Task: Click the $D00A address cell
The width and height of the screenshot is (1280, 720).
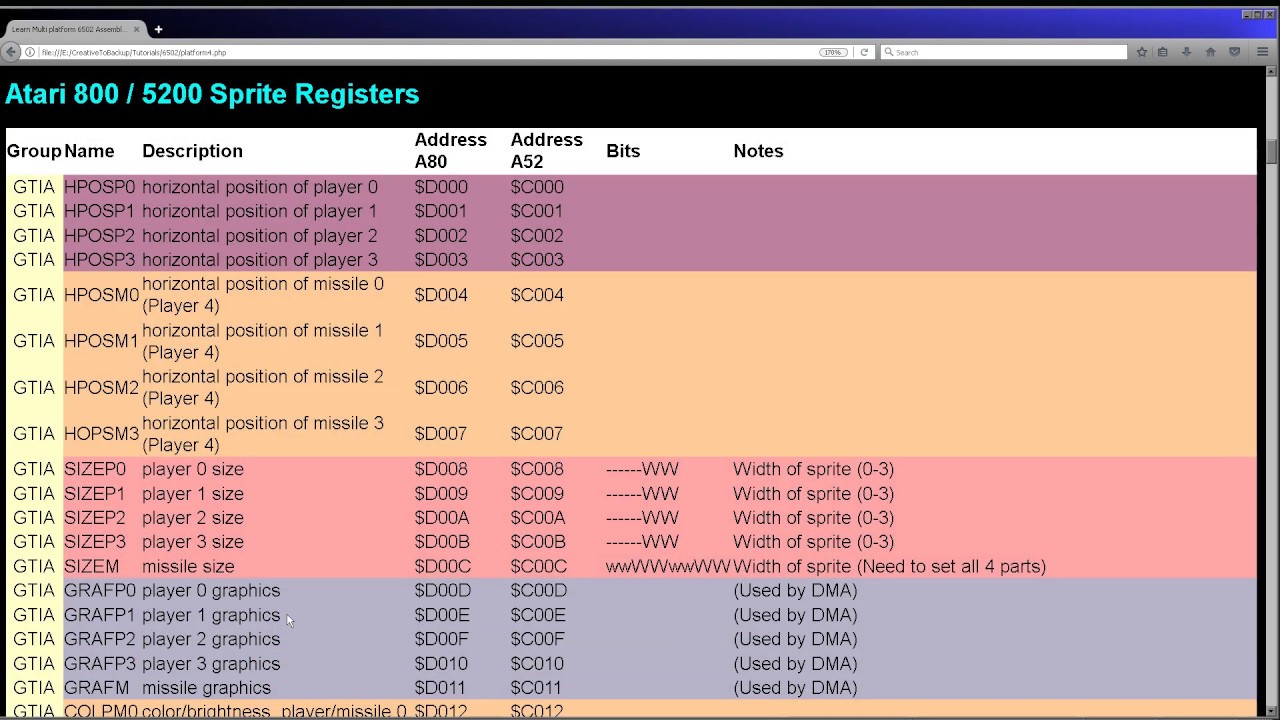Action: pos(442,518)
